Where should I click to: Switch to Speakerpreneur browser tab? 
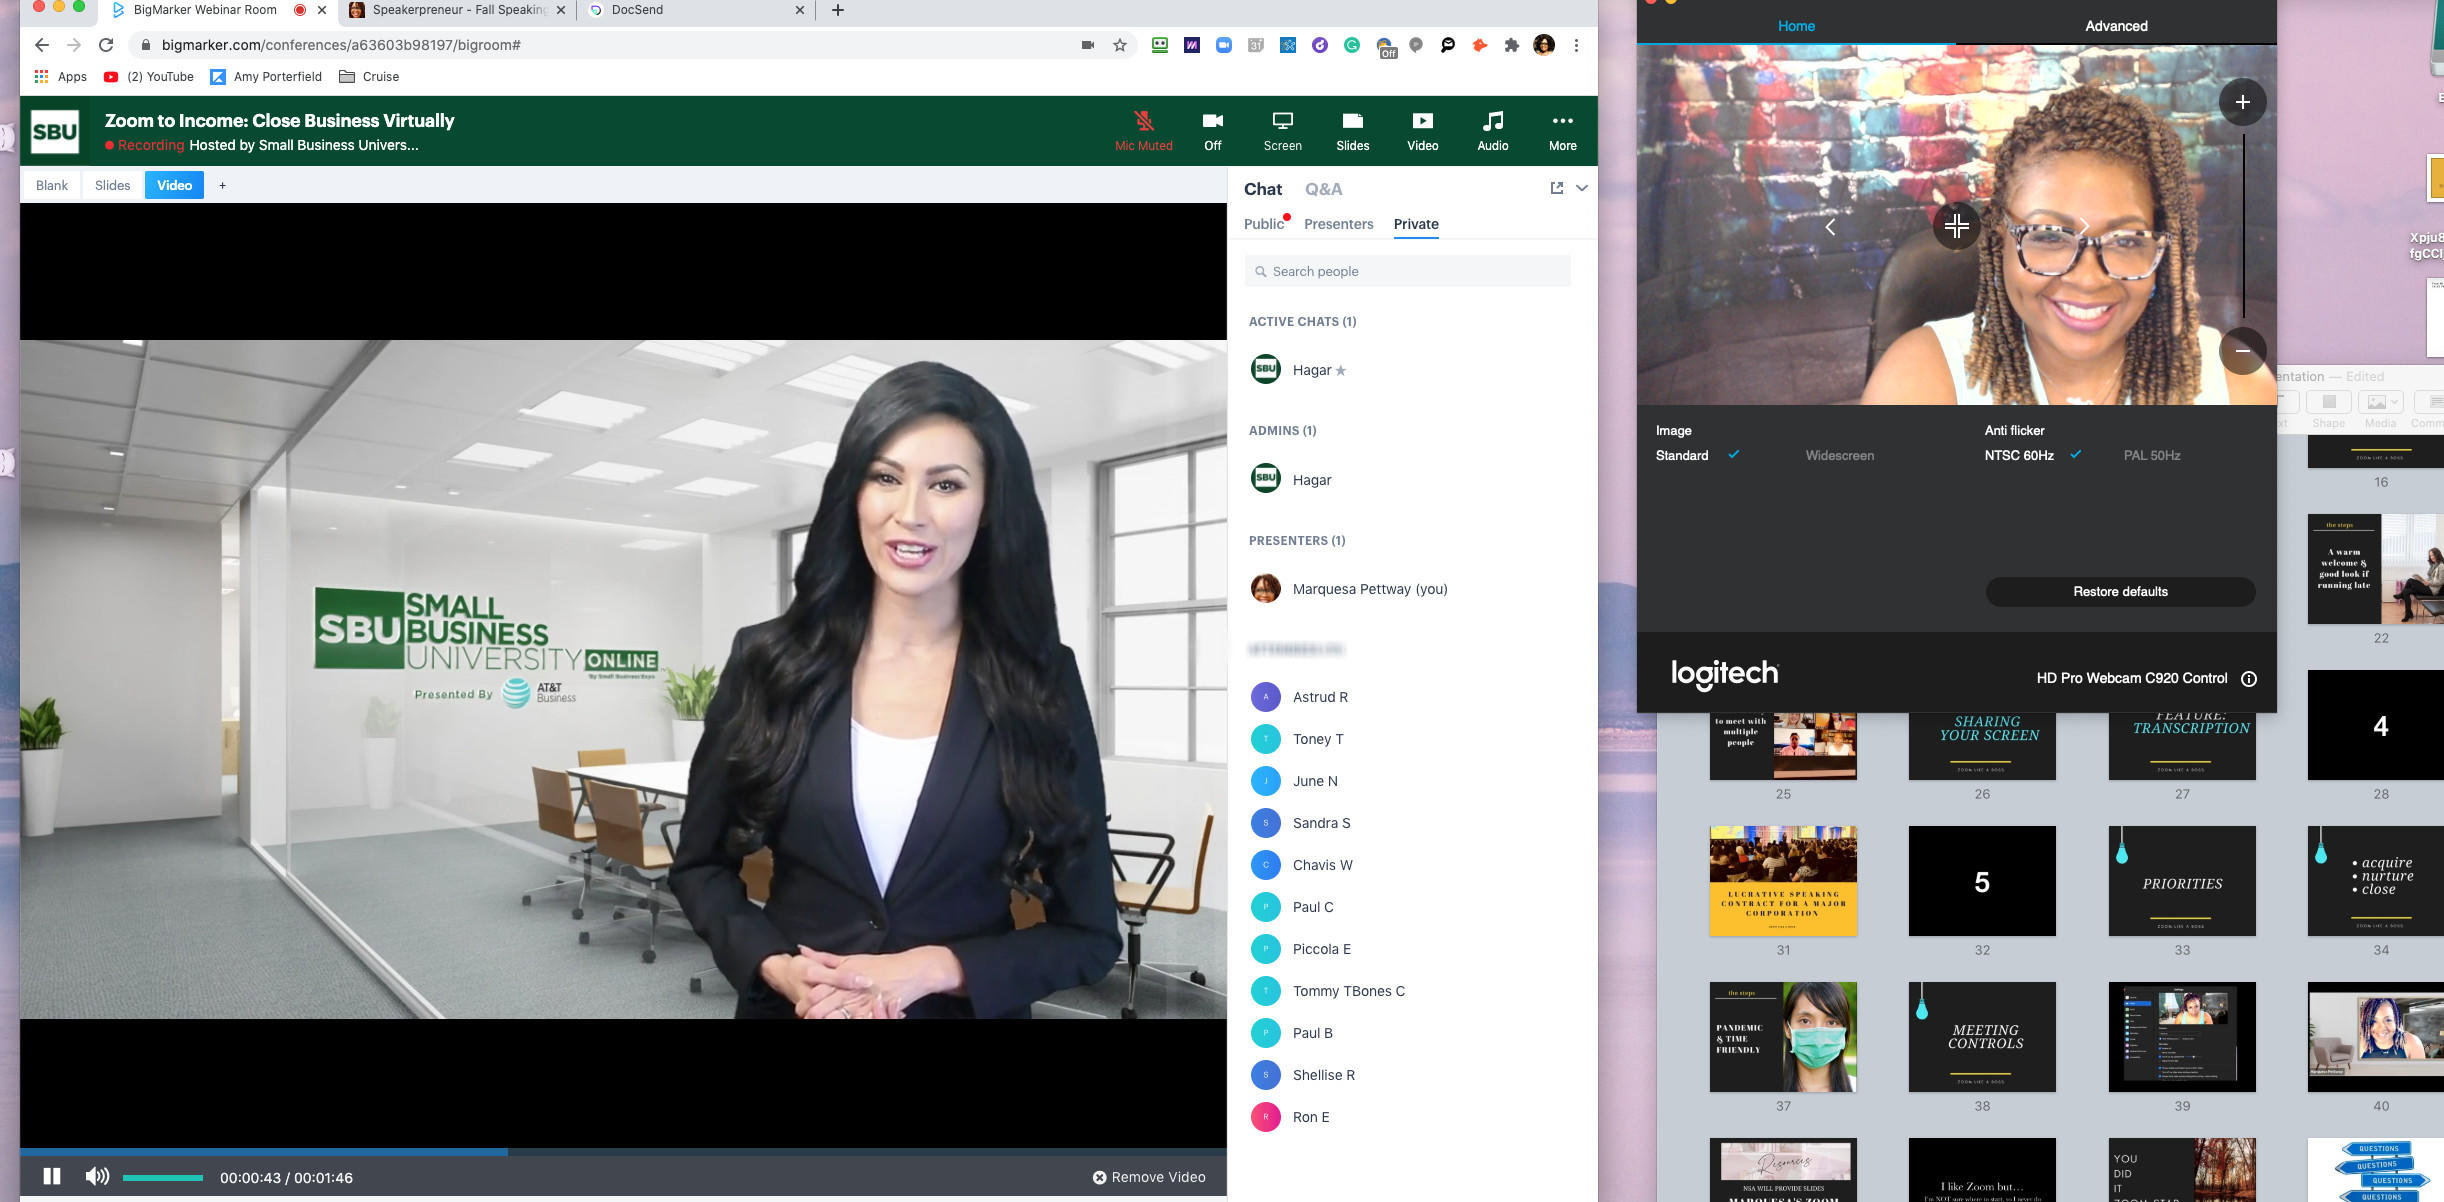(x=456, y=10)
